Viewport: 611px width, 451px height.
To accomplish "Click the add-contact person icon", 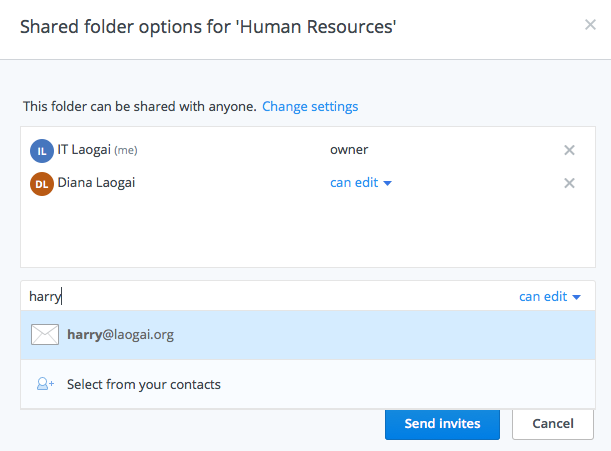I will (45, 384).
